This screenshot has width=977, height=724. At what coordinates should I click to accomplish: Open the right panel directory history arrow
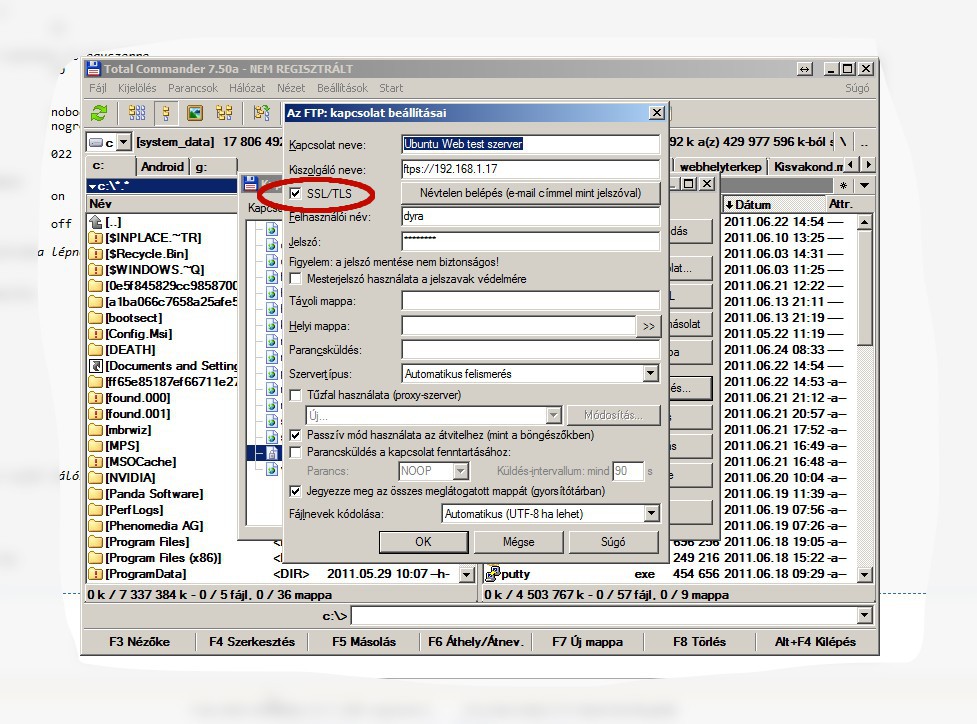coord(864,186)
